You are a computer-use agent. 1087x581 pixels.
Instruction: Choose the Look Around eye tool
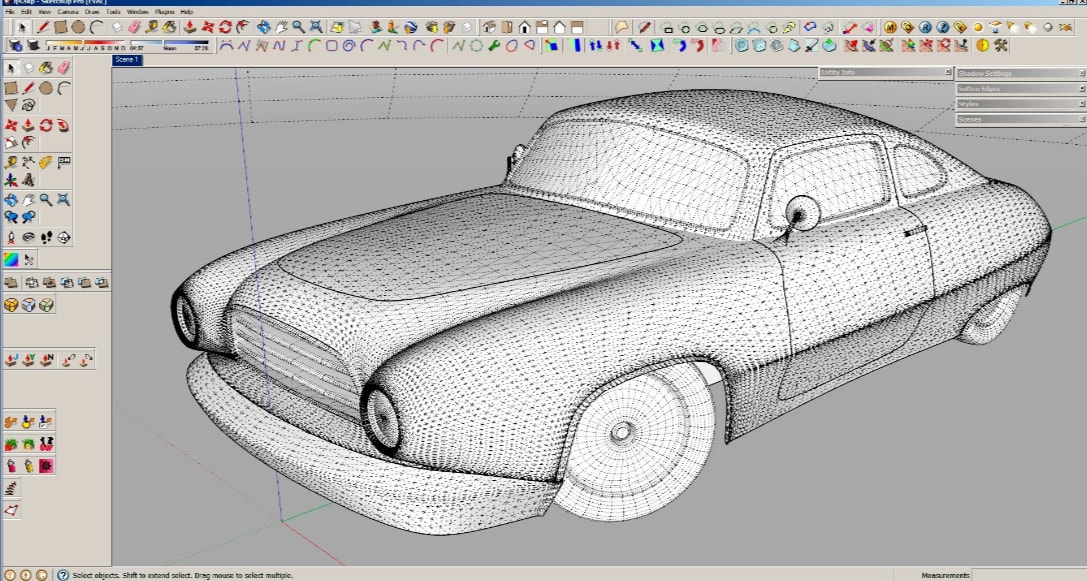coord(28,238)
